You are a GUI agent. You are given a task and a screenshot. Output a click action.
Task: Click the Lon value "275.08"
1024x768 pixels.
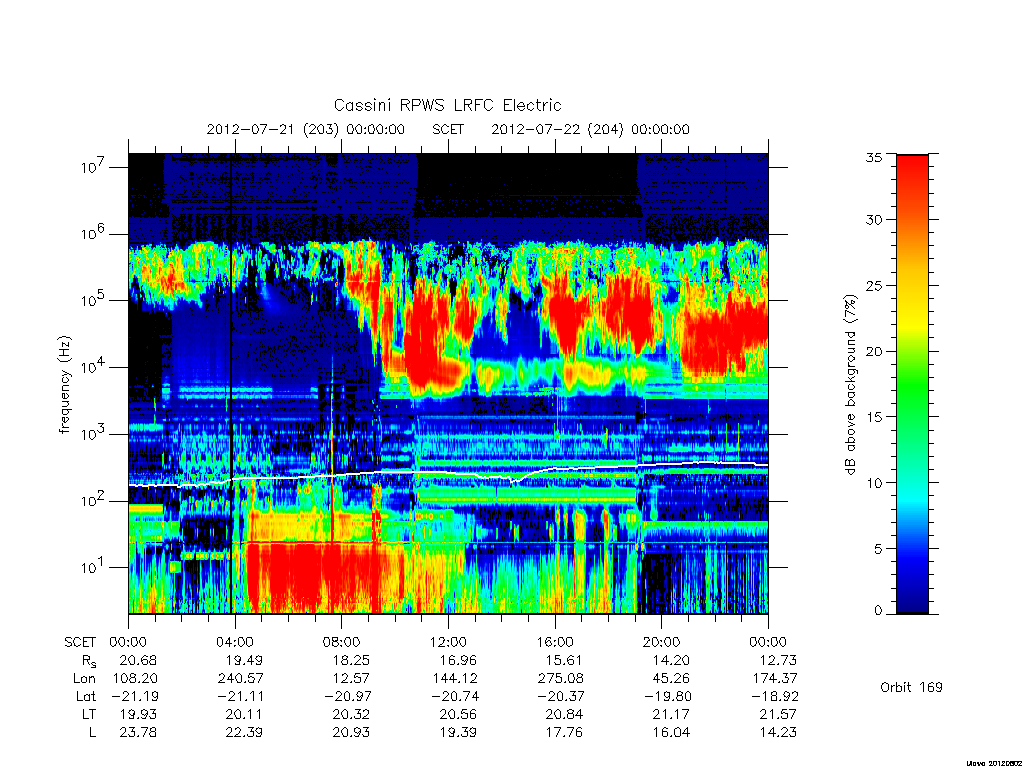coord(560,679)
